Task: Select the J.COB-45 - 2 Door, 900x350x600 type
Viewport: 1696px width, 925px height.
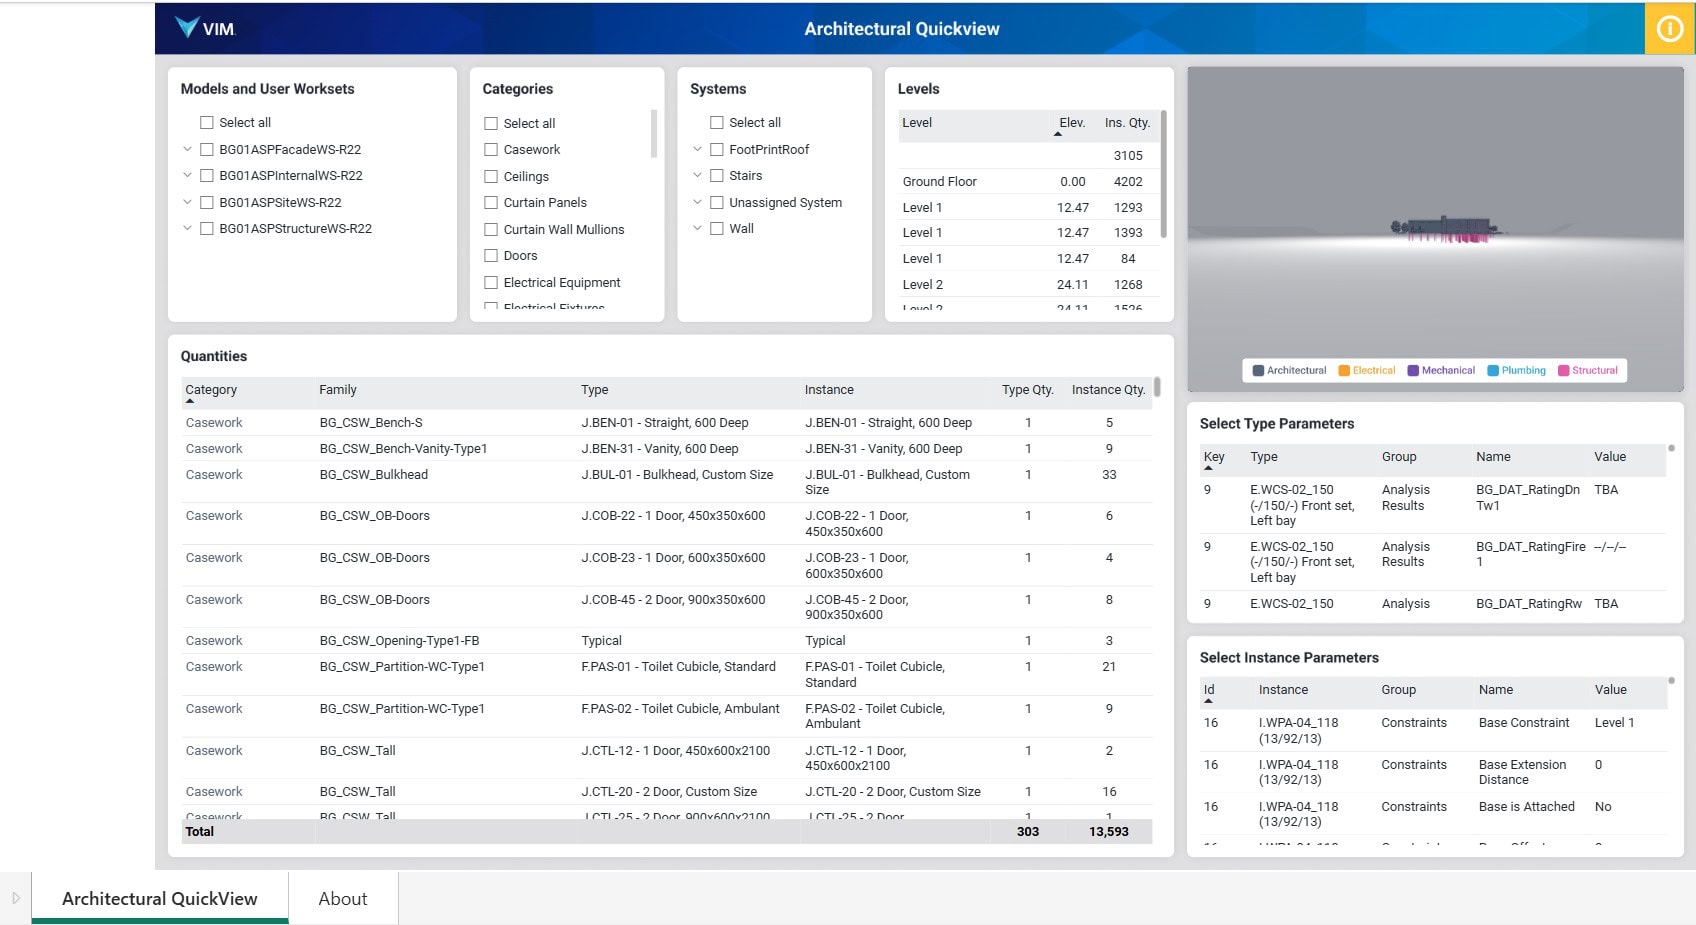Action: pos(673,600)
